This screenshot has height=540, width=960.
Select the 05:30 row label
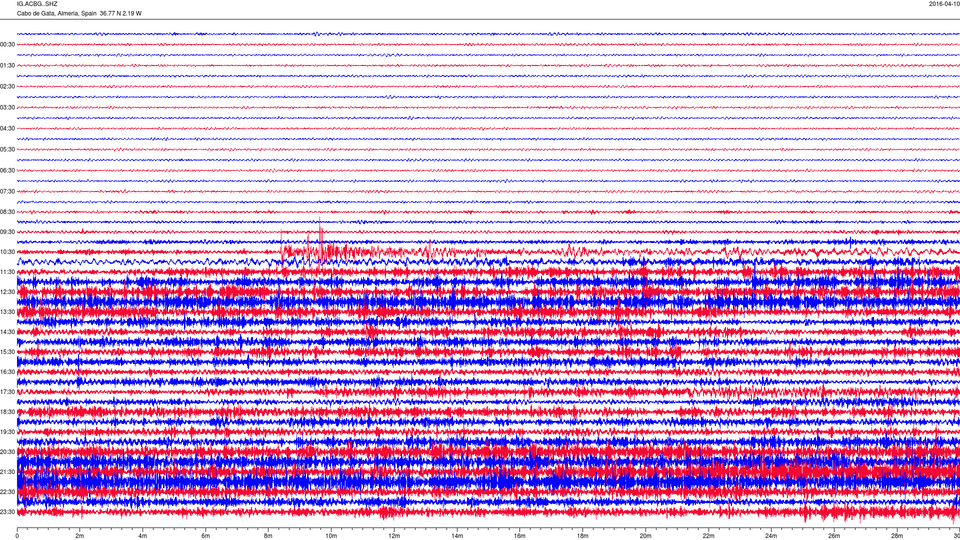point(7,149)
